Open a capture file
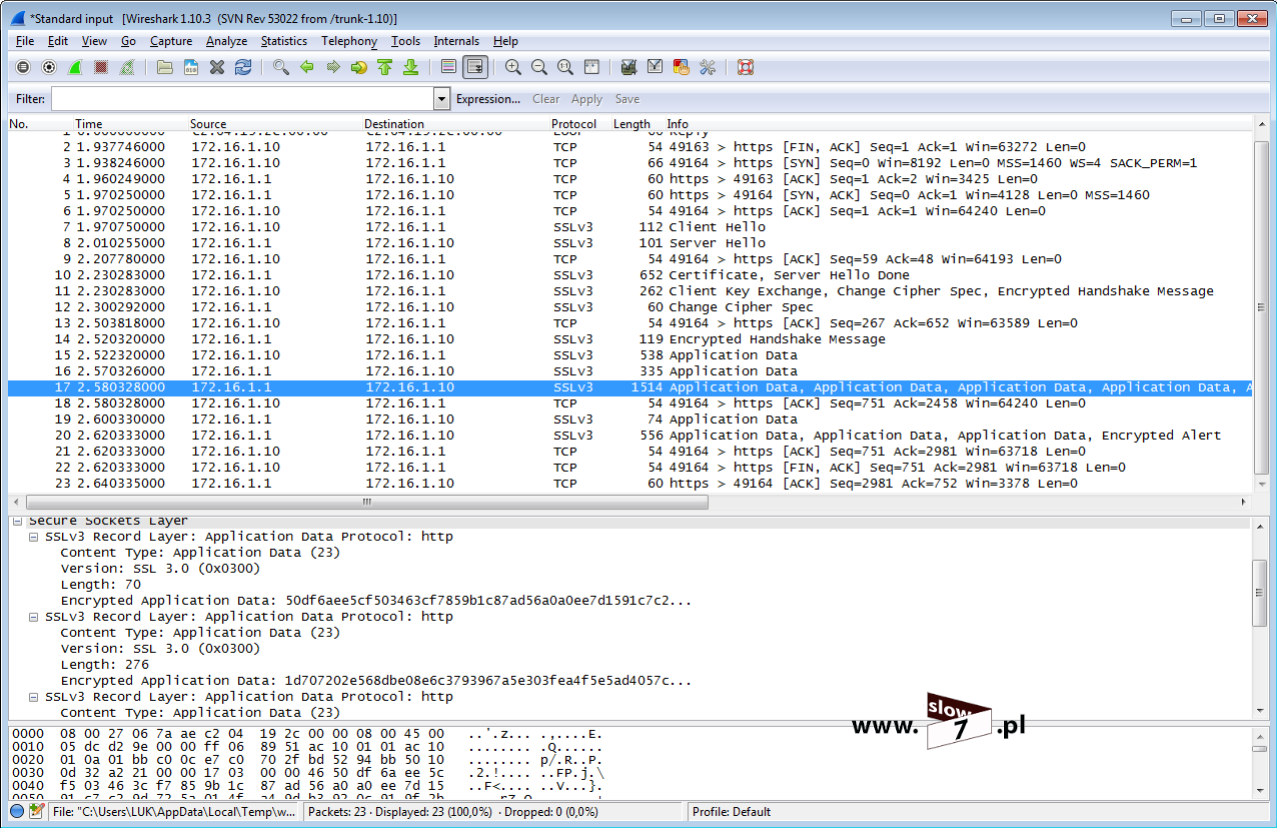The image size is (1277, 828). [x=165, y=67]
